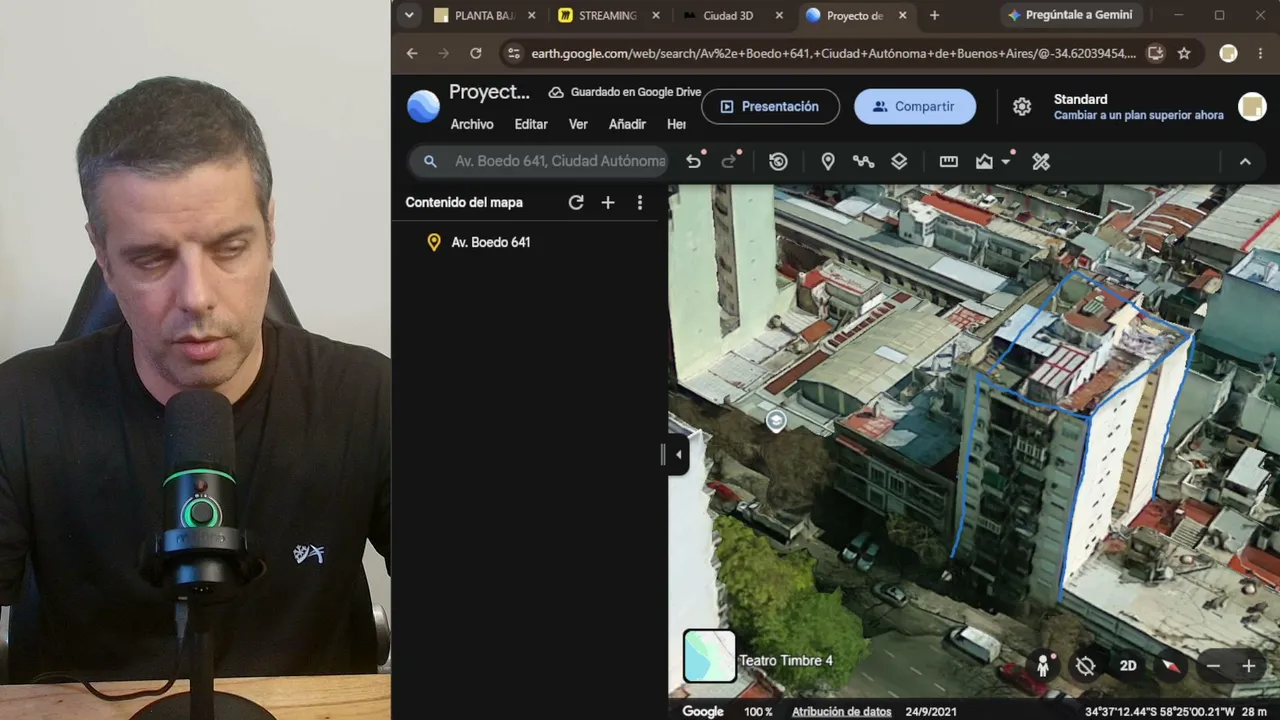Image resolution: width=1280 pixels, height=720 pixels.
Task: Click the map marker icon on the street
Action: coord(776,421)
